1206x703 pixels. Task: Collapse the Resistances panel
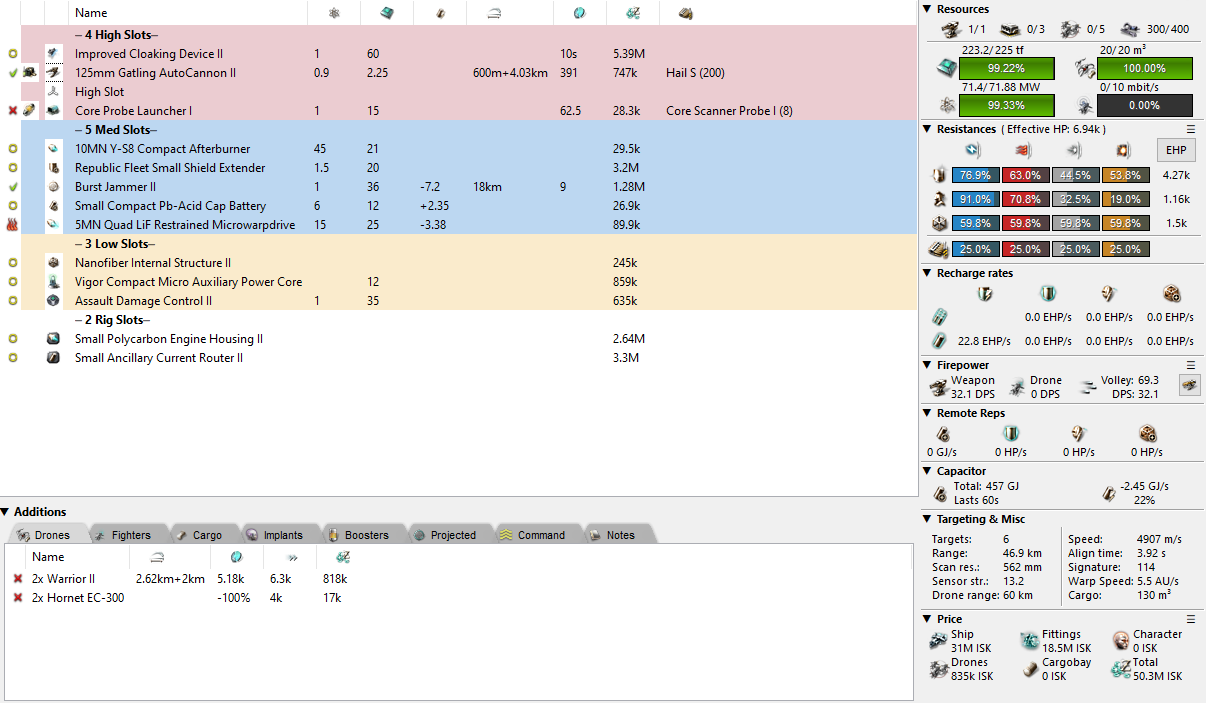(x=927, y=129)
